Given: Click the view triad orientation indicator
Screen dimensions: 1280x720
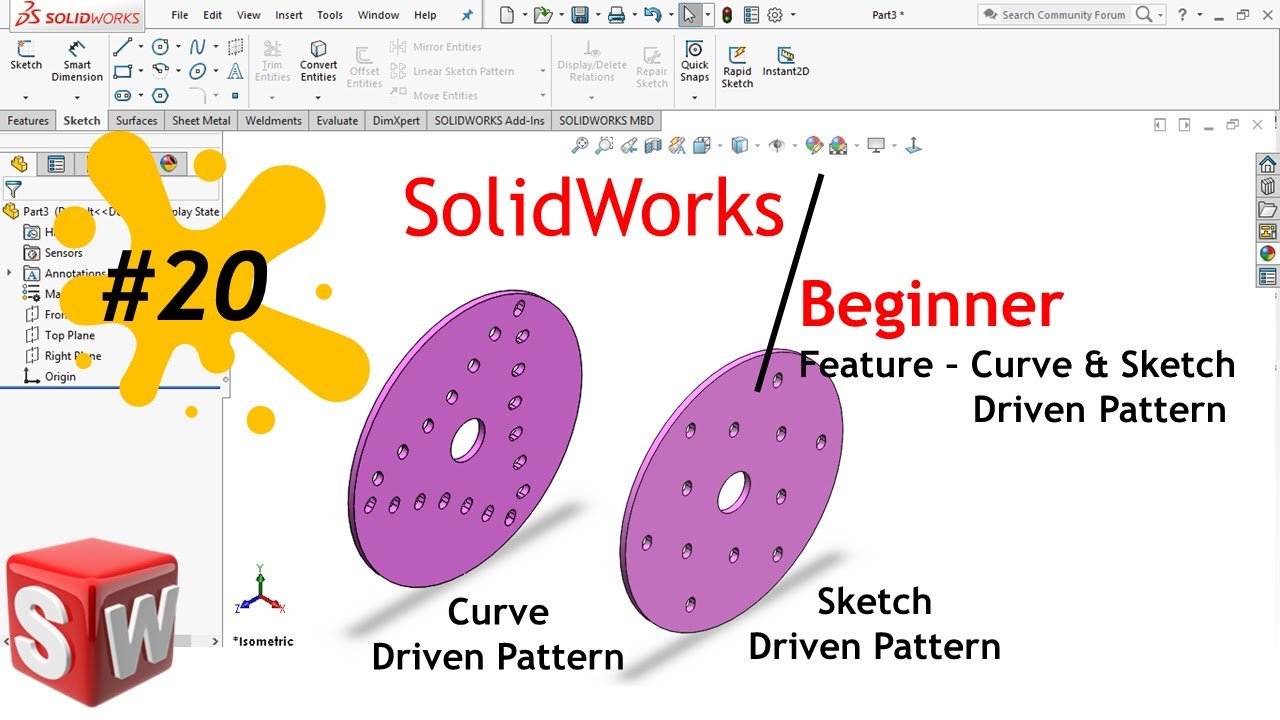Looking at the screenshot, I should pyautogui.click(x=260, y=590).
